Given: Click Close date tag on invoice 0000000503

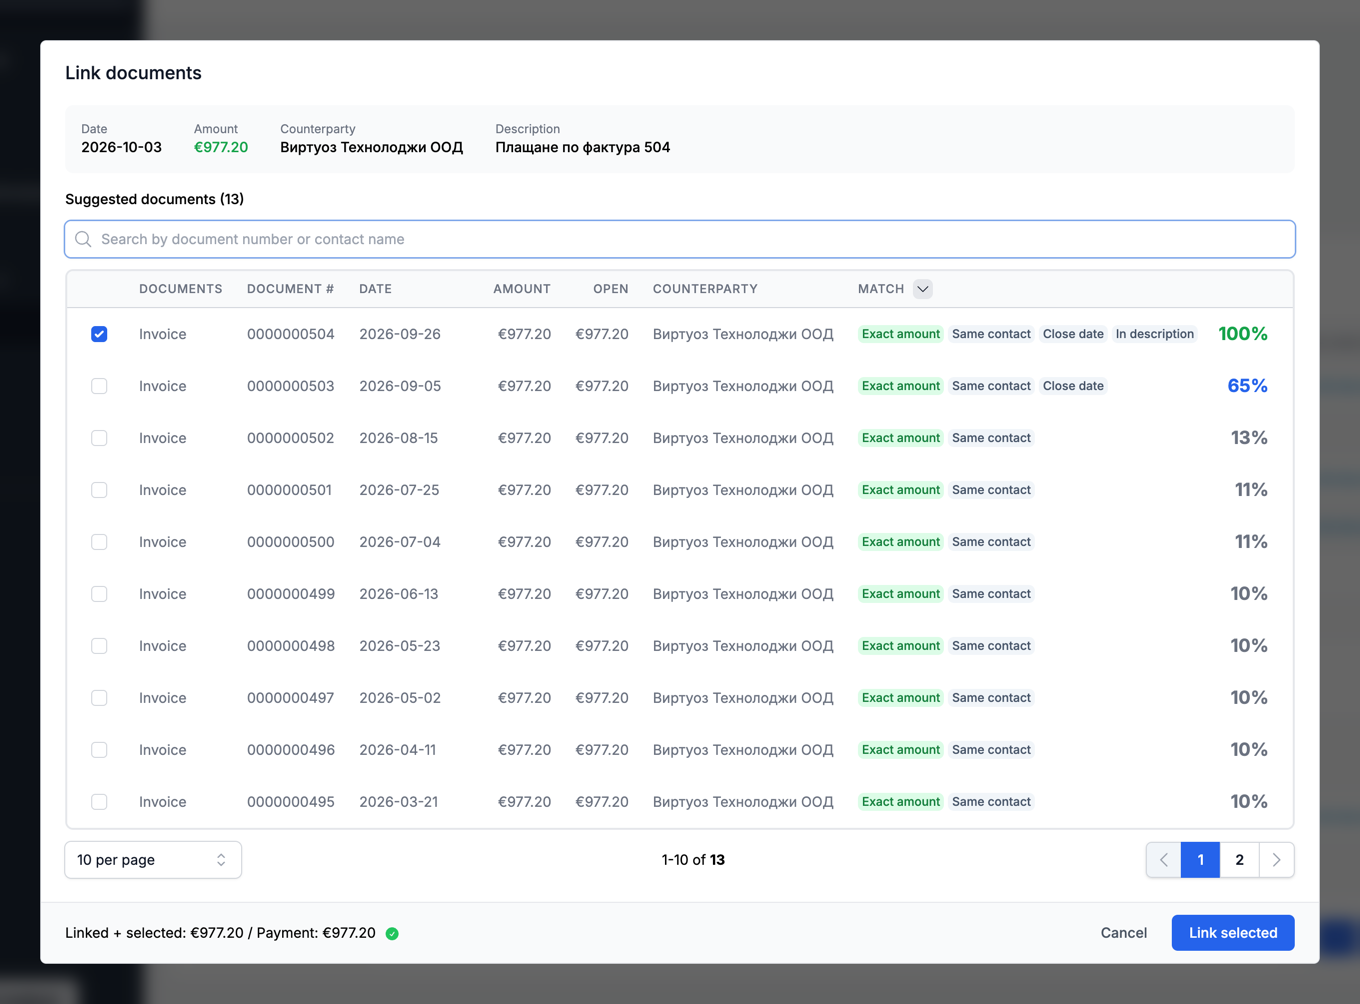Looking at the screenshot, I should pyautogui.click(x=1073, y=386).
